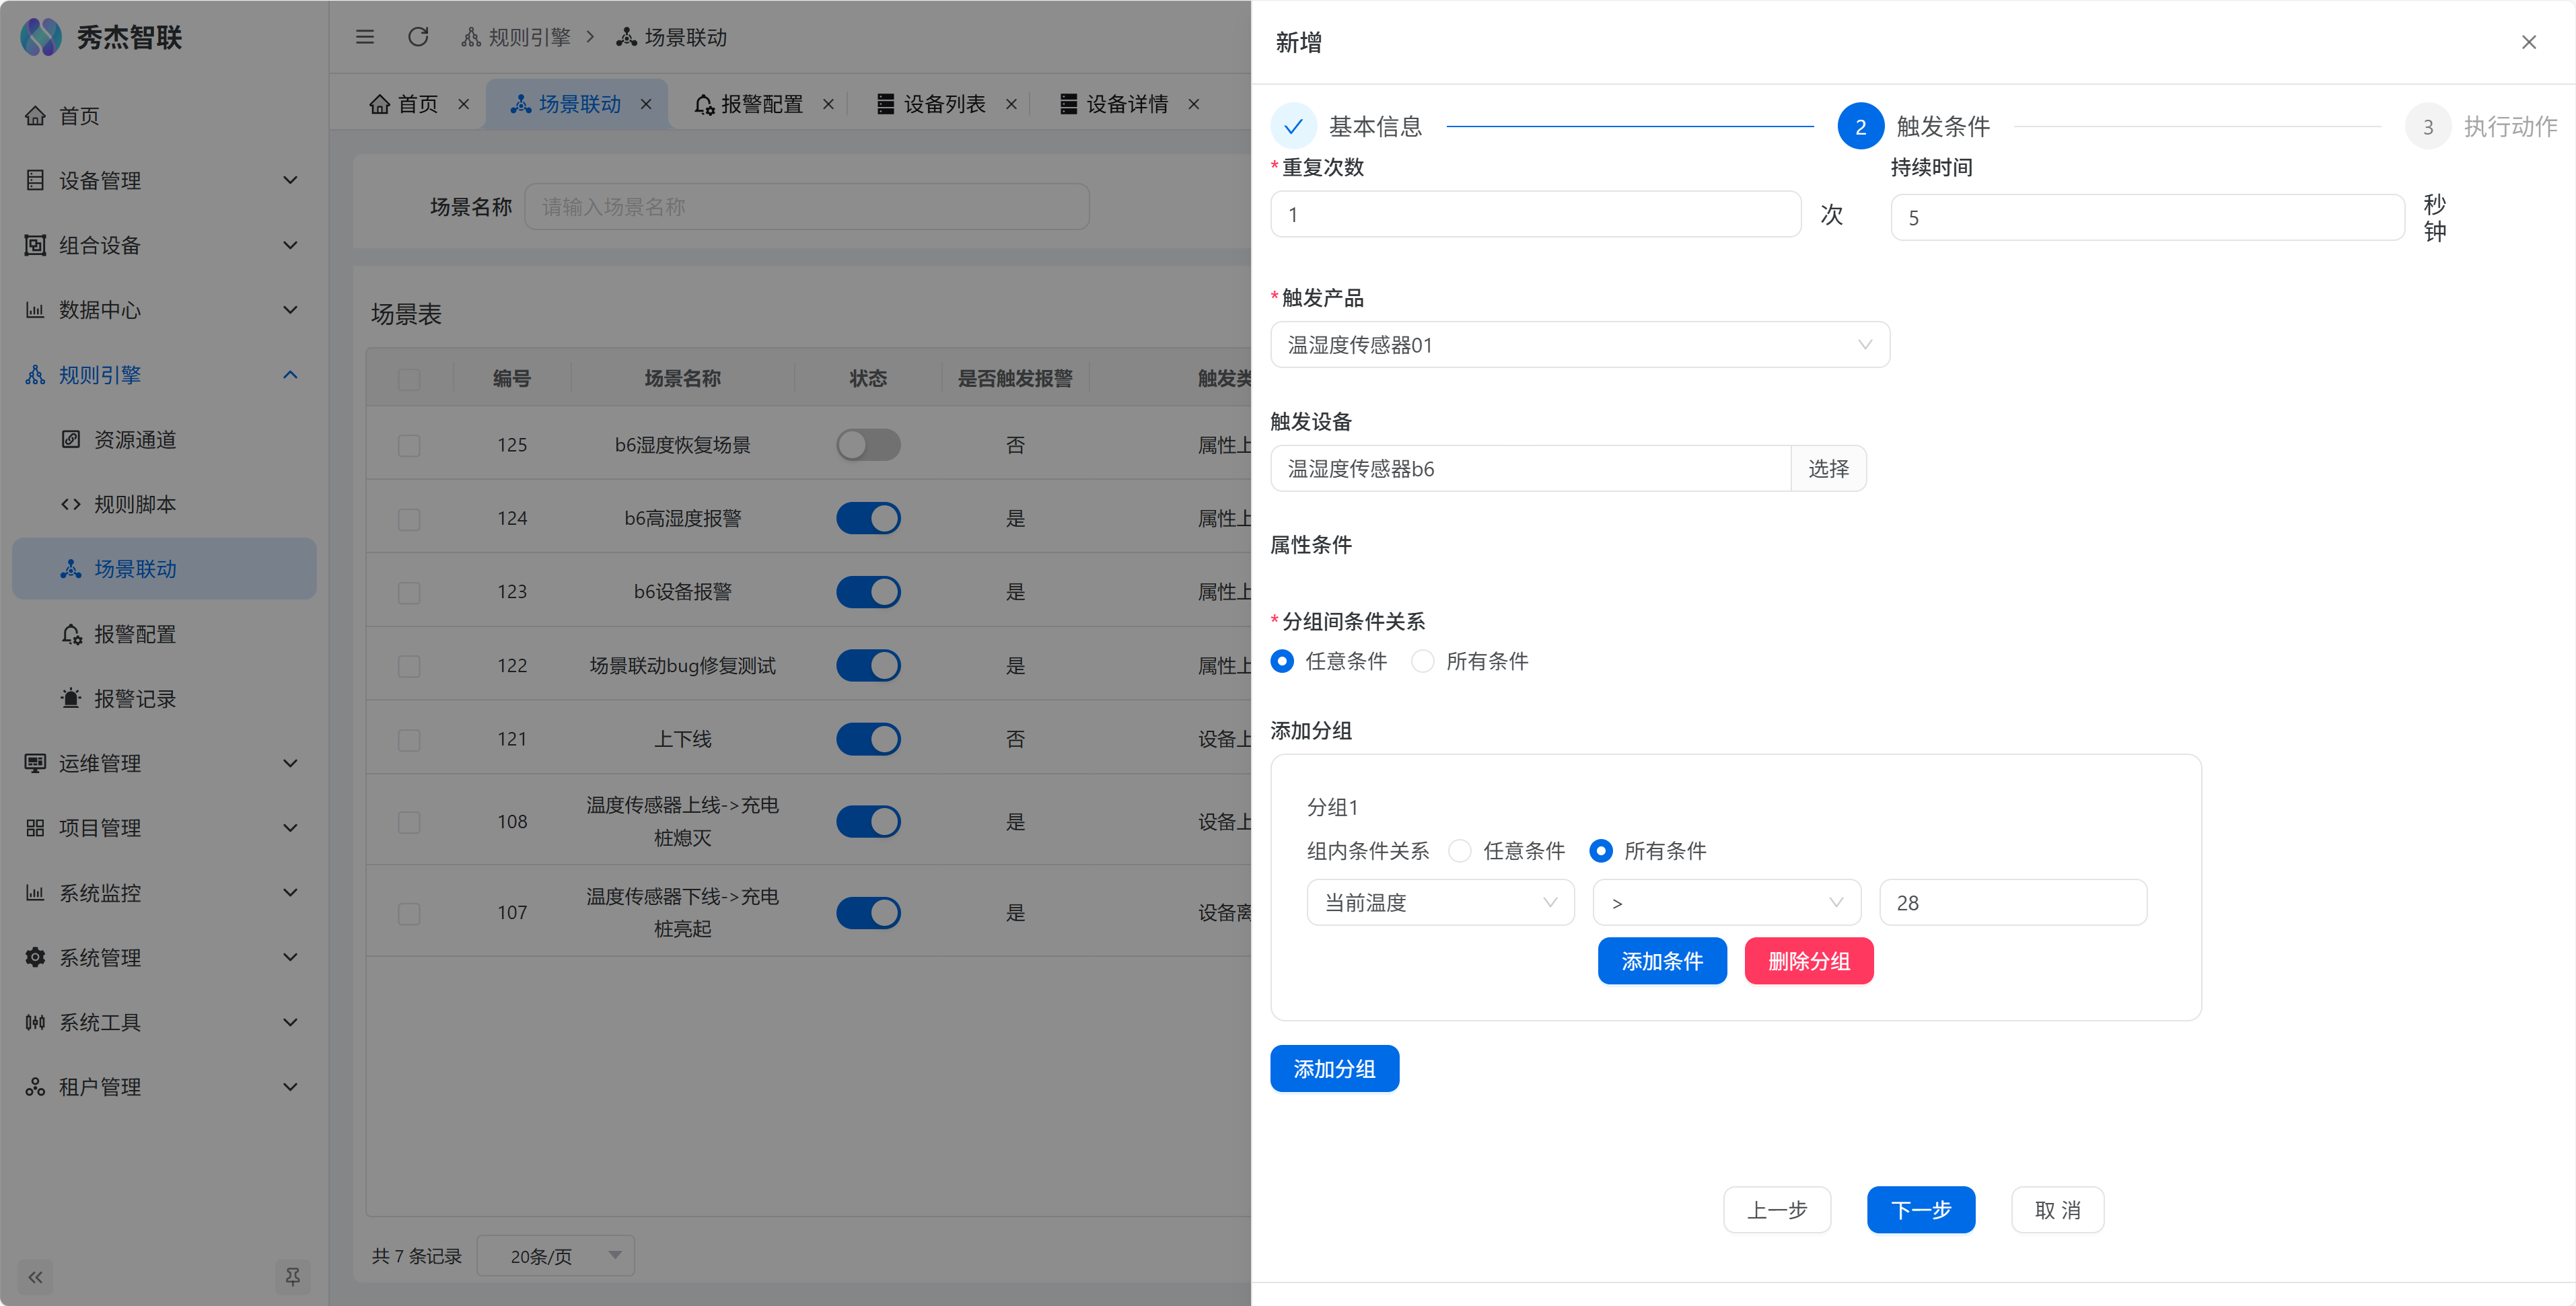Click the 重复次数 input field

(x=1535, y=215)
